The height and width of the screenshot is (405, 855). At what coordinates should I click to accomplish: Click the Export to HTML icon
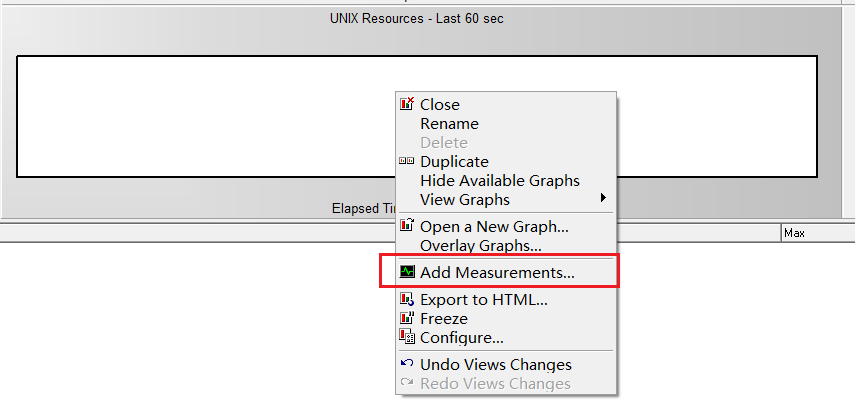click(x=407, y=299)
